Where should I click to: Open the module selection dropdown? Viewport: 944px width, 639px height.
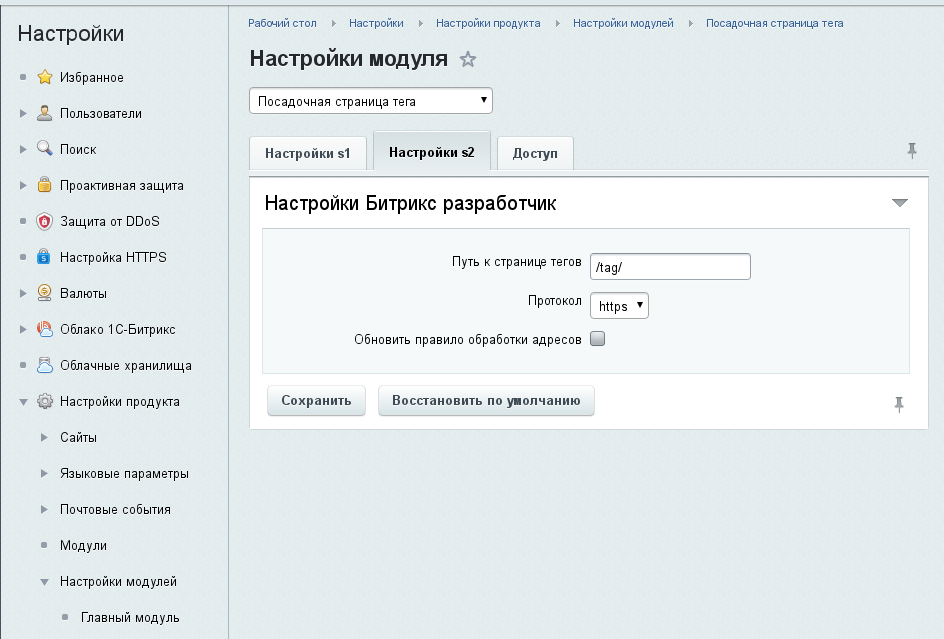(370, 101)
